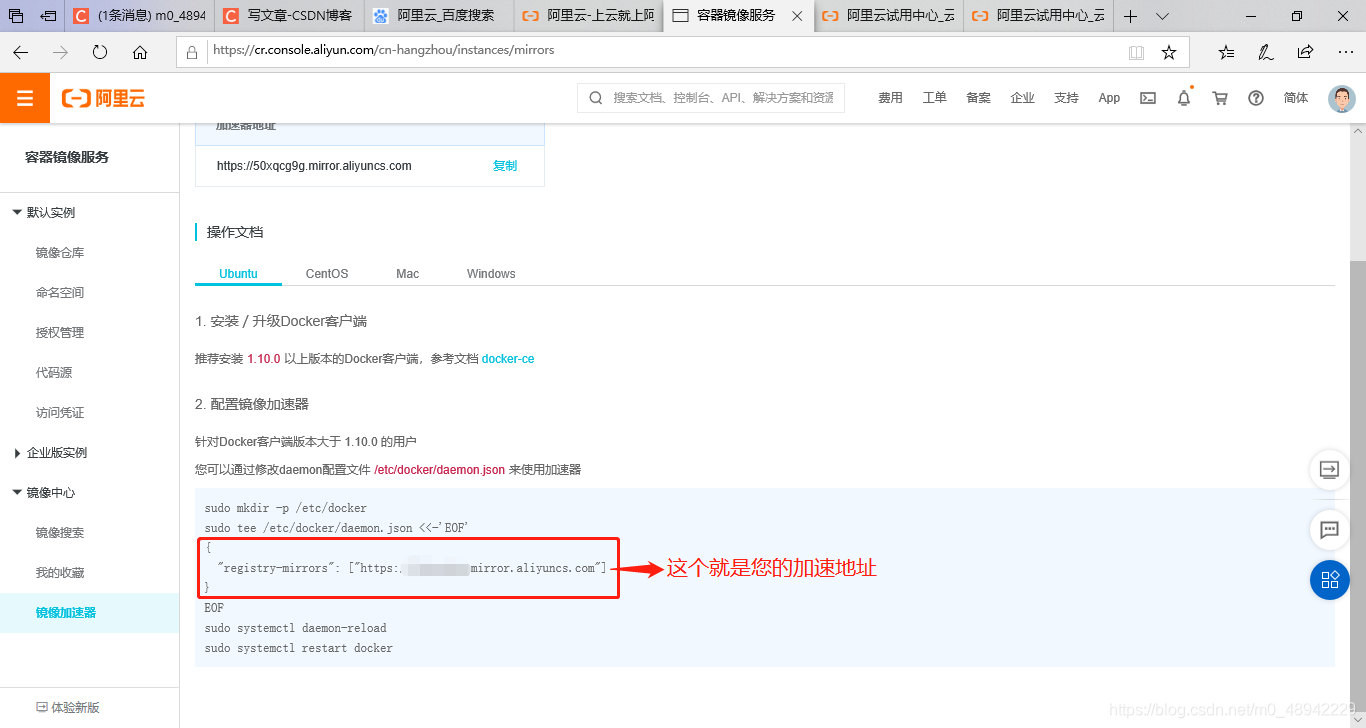Toggle reading view icon in address bar
Screen dimensions: 1366x728
pyautogui.click(x=1136, y=52)
